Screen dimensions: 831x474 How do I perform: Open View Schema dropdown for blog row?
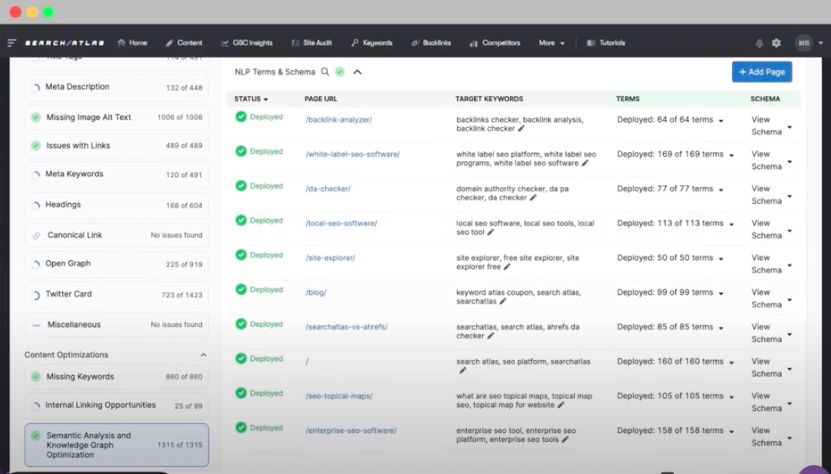tap(790, 300)
